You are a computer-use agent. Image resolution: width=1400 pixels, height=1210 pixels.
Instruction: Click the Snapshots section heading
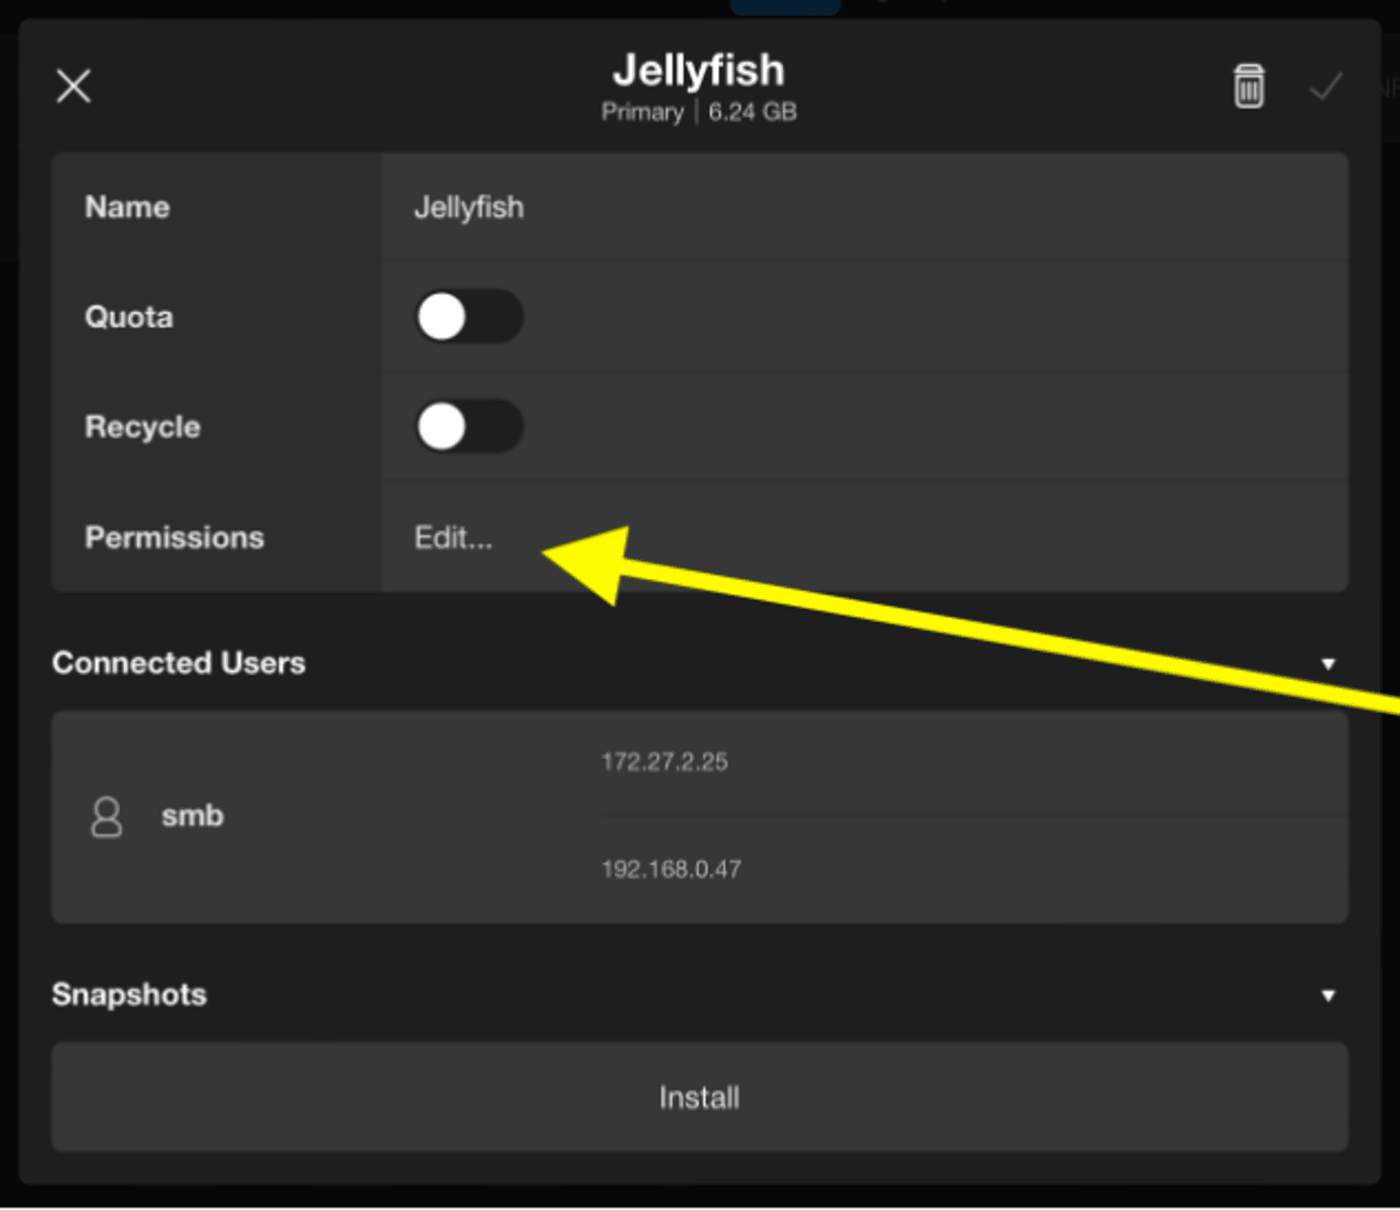click(129, 994)
